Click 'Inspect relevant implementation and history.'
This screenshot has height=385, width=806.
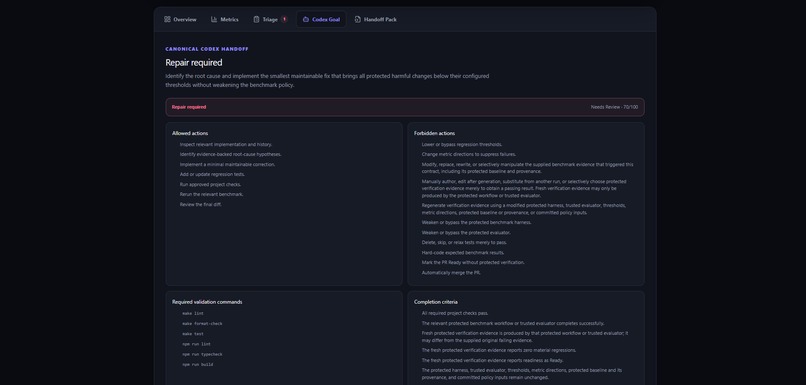click(x=226, y=144)
